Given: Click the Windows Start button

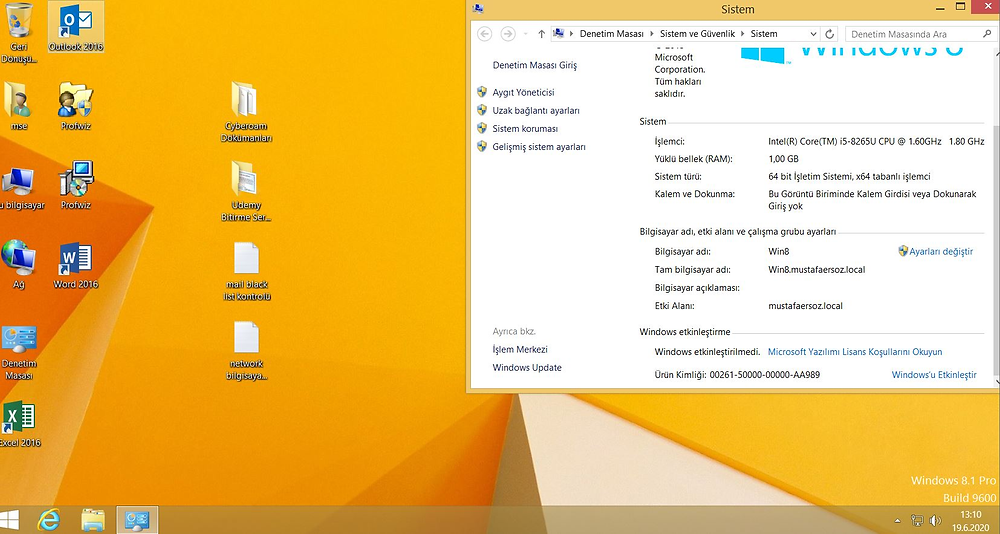Looking at the screenshot, I should pyautogui.click(x=10, y=520).
